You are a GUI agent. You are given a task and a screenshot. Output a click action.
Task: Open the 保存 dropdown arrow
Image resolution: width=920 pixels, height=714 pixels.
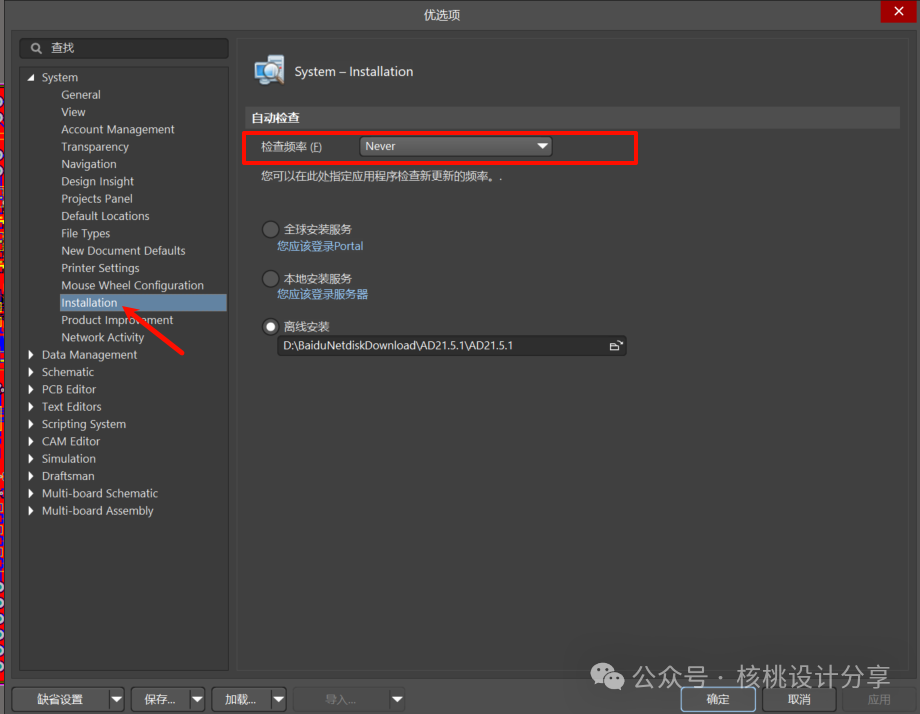pos(197,699)
